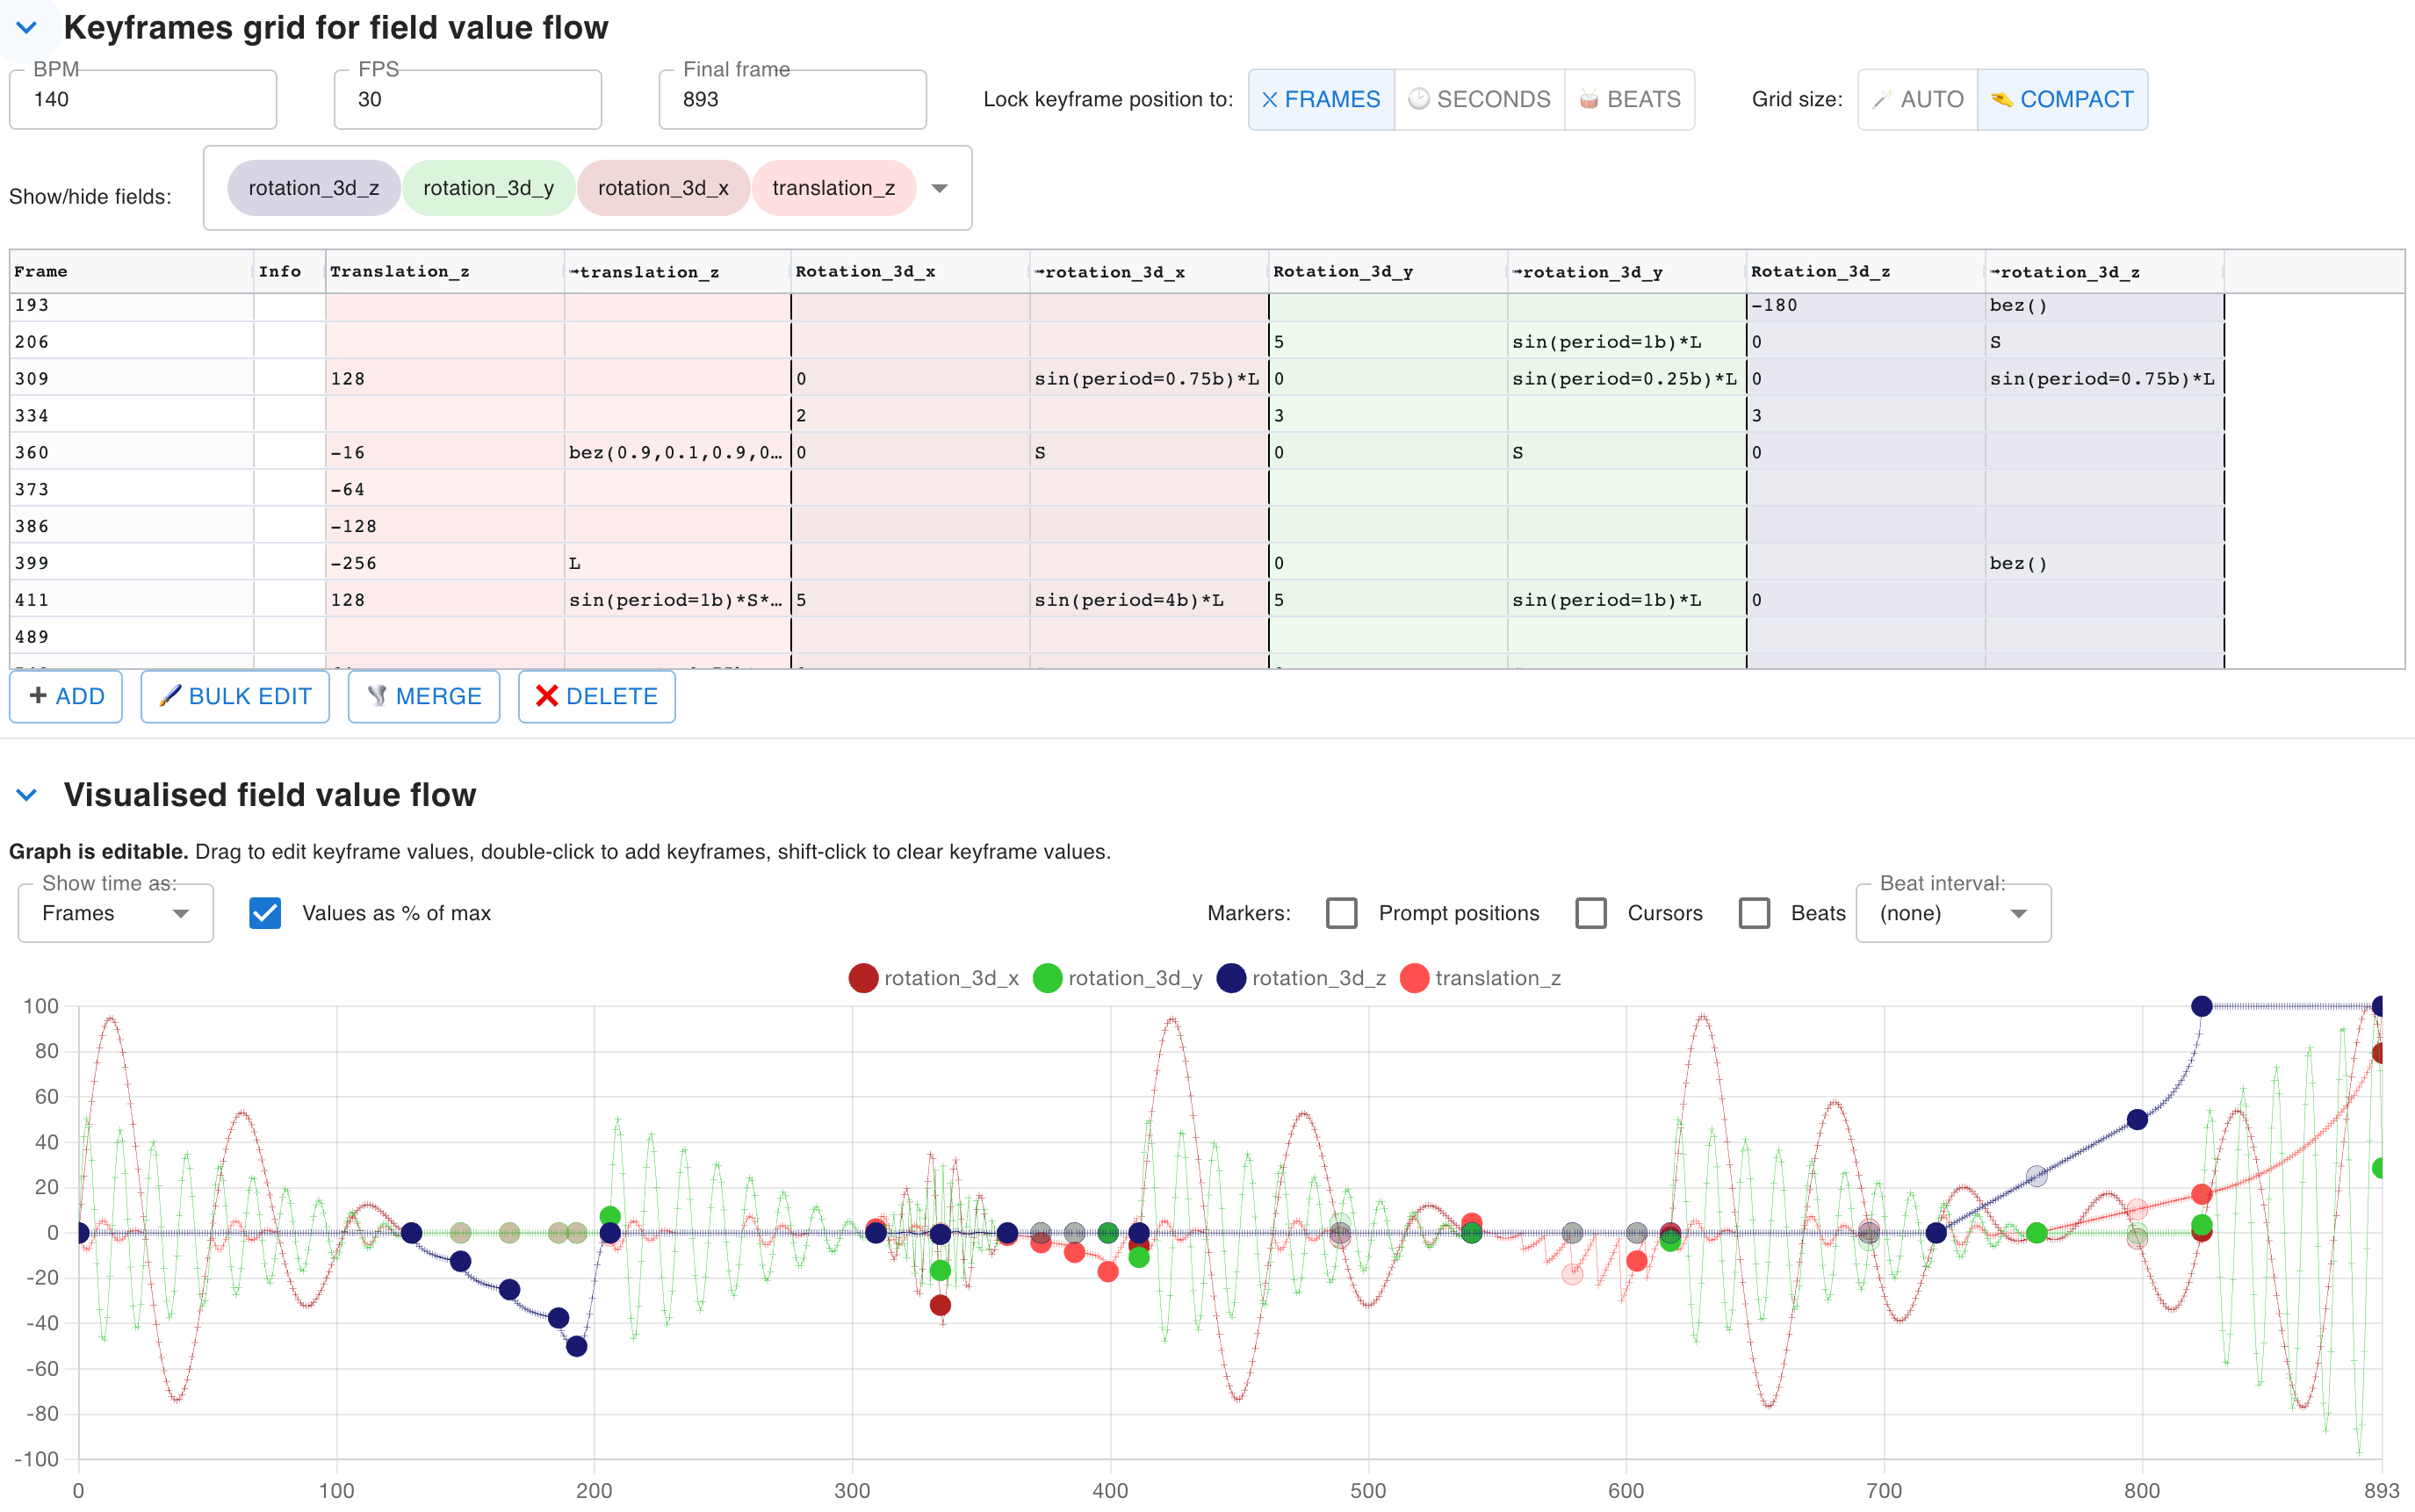Click the sin(period=0.25b)*L cell
This screenshot has width=2415, height=1512.
pos(1627,379)
